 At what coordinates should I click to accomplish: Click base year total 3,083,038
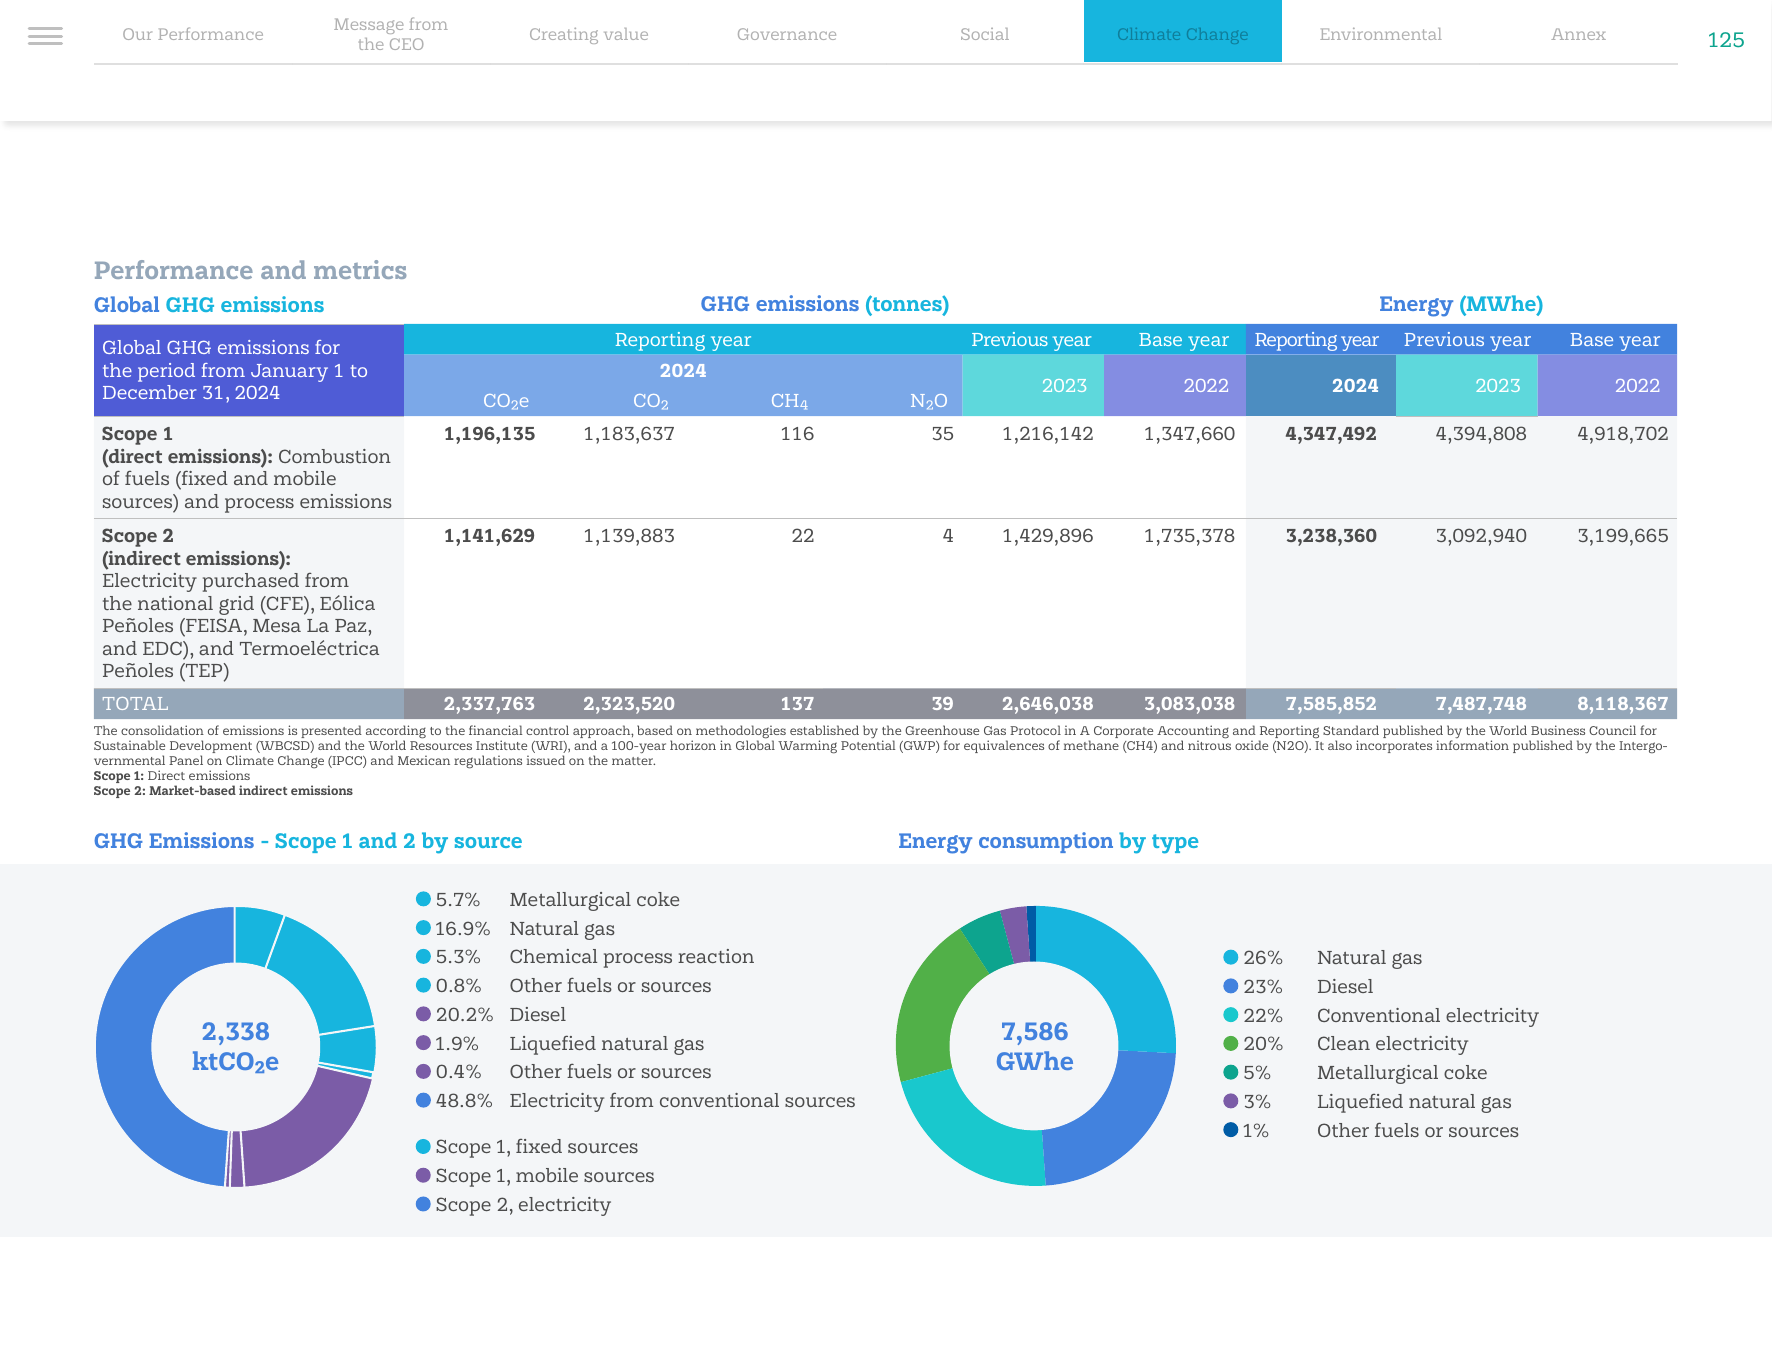(x=1189, y=704)
